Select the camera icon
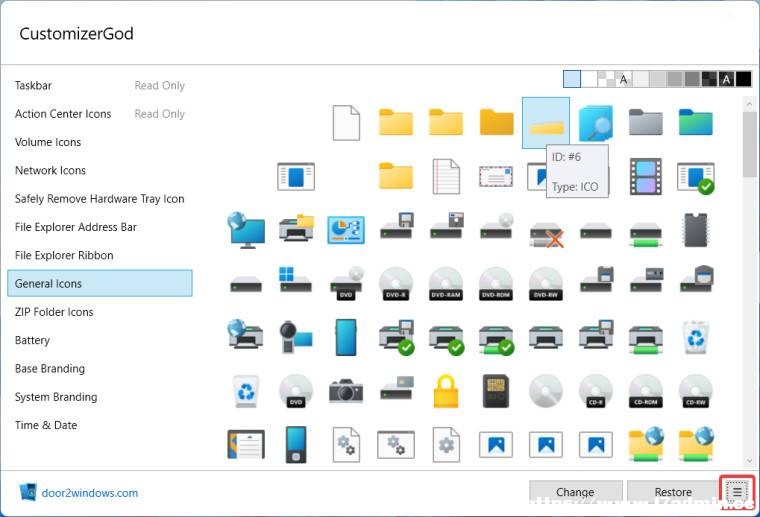The width and height of the screenshot is (760, 517). [x=346, y=391]
